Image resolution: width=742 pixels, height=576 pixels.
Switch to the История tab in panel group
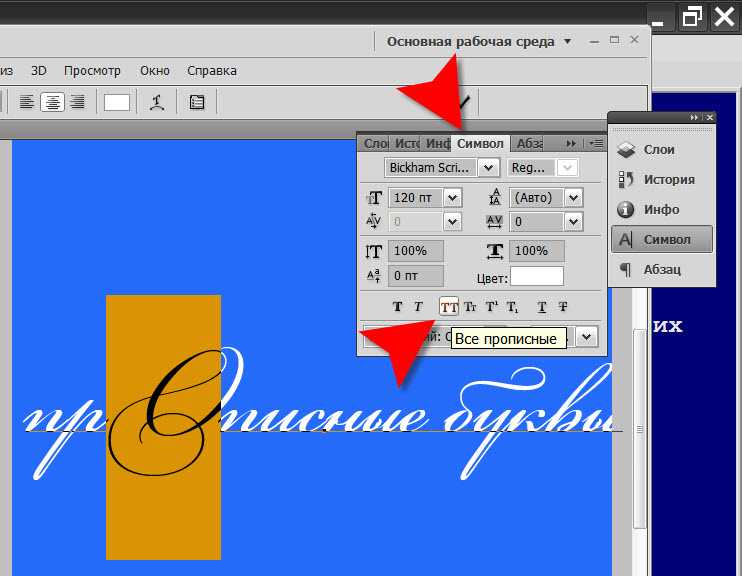406,143
